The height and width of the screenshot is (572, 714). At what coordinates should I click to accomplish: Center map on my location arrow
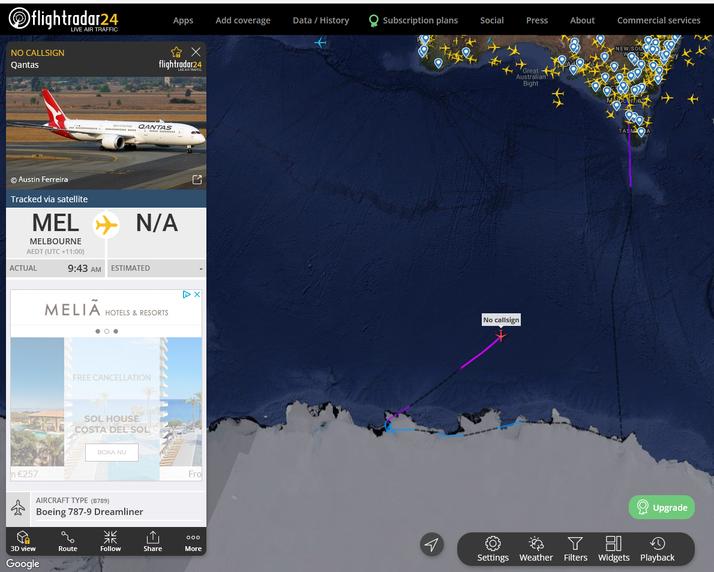click(432, 544)
